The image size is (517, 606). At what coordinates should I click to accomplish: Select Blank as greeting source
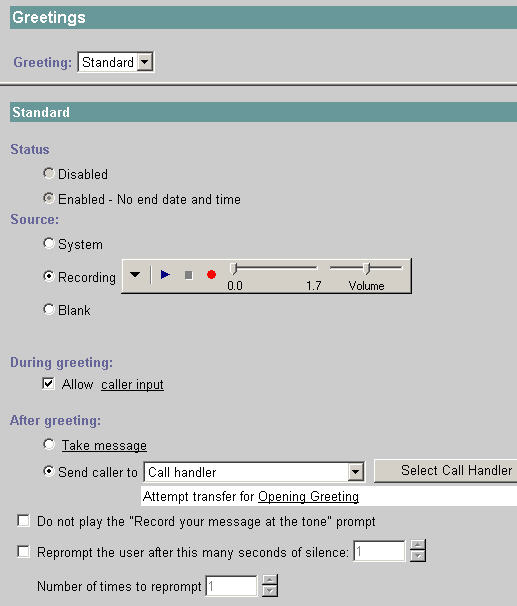coord(49,310)
